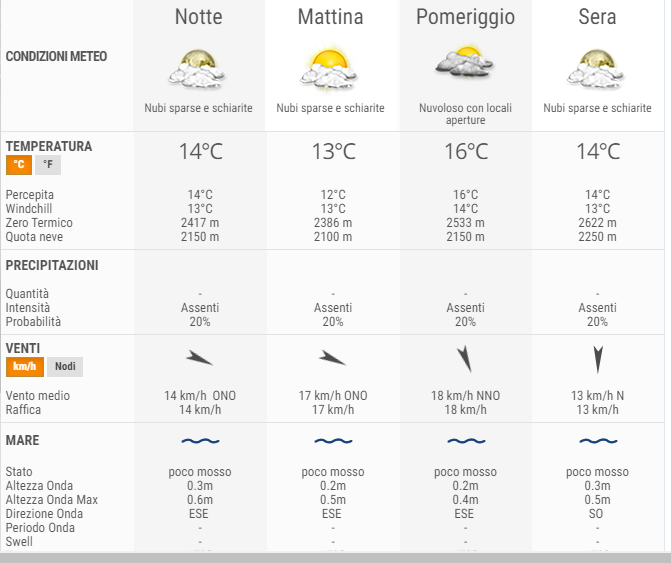Click the Pomeriggio dark clouds weather icon

coord(465,62)
